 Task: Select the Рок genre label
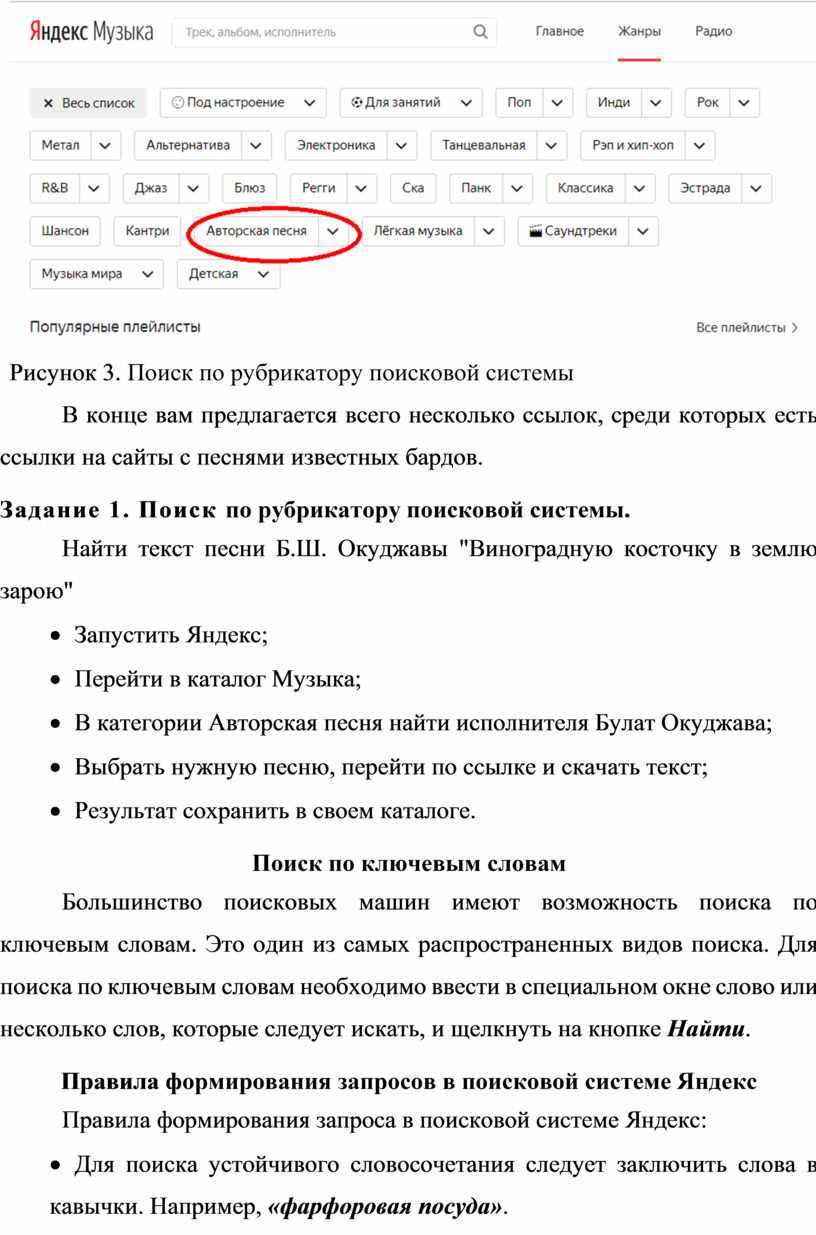point(708,103)
